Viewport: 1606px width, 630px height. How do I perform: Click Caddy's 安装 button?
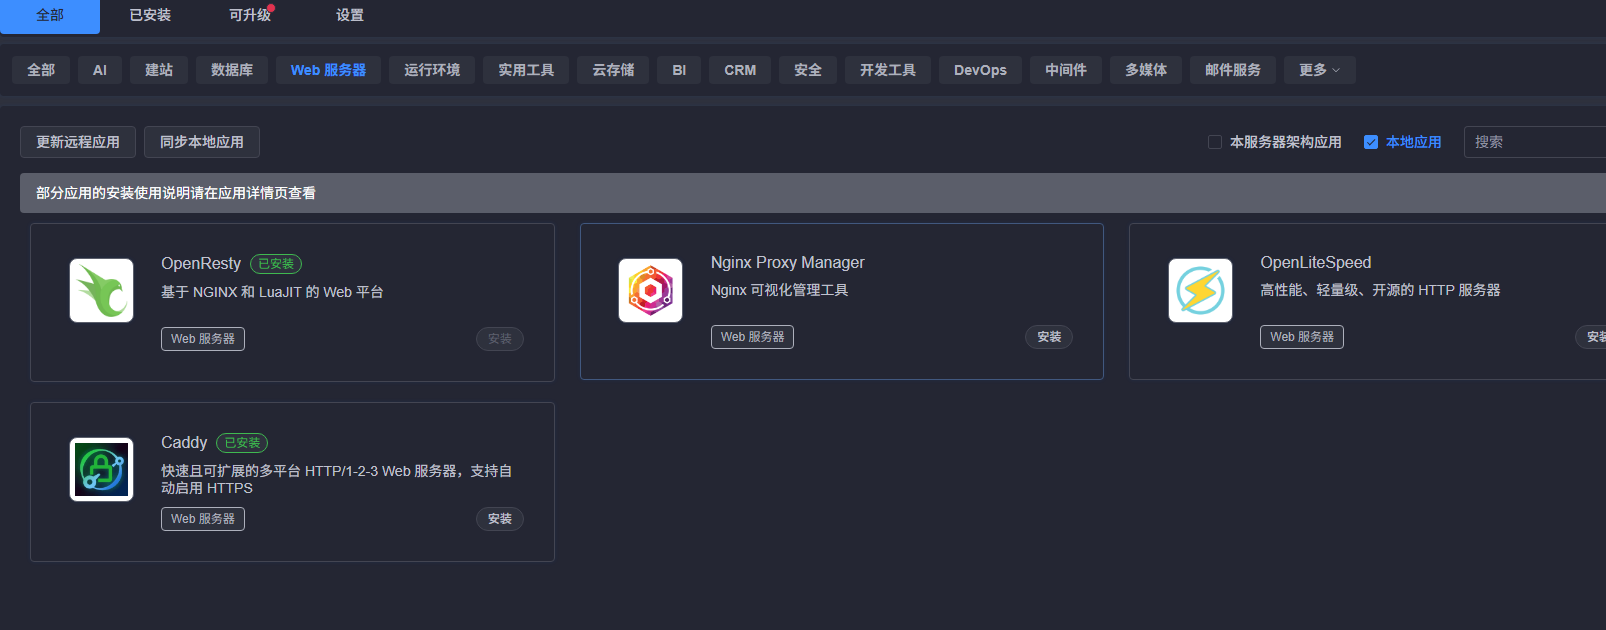500,519
